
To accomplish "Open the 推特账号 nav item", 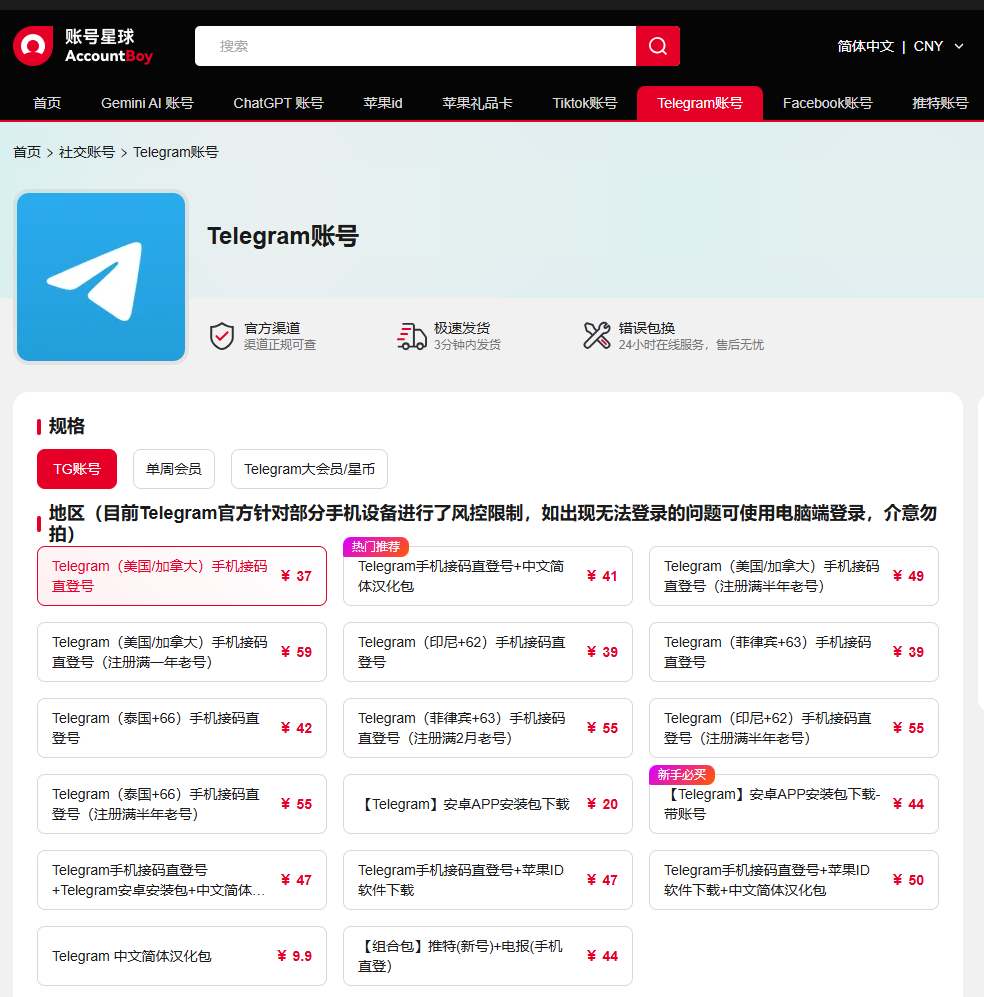I will point(940,103).
